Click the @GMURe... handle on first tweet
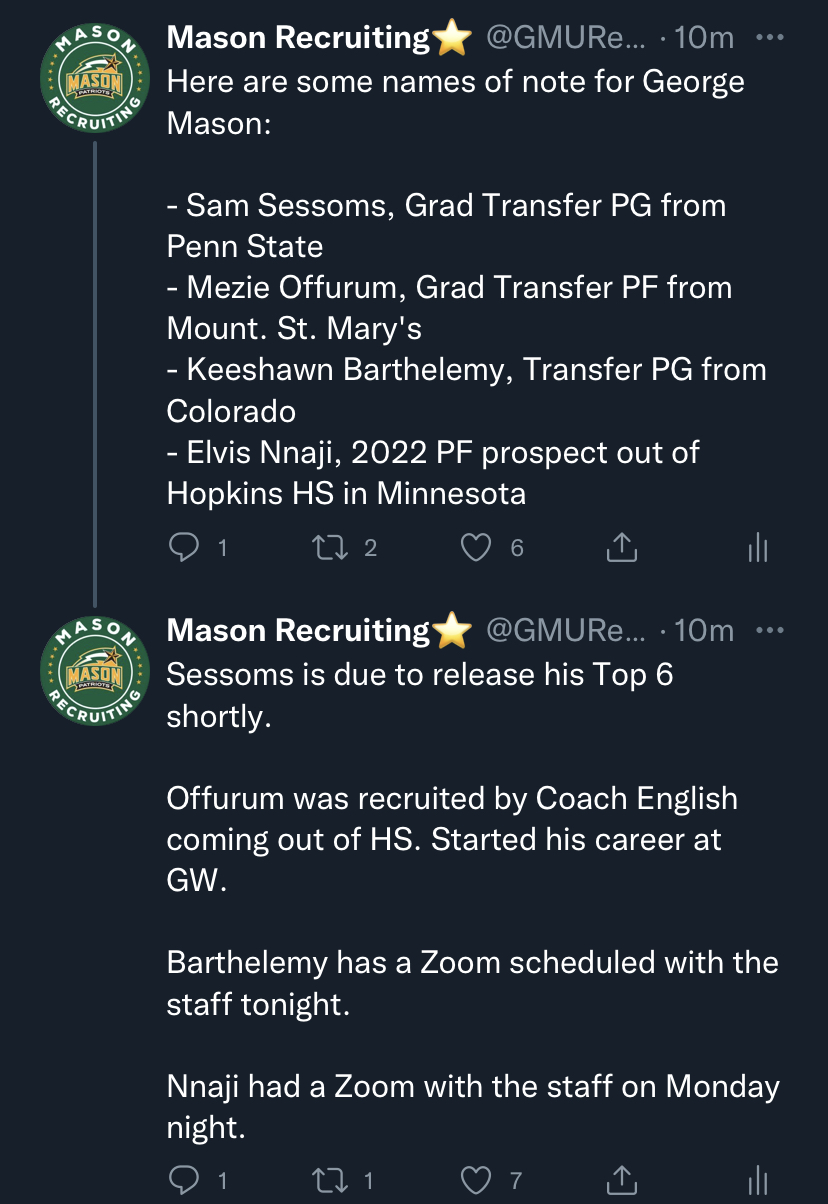 tap(565, 38)
